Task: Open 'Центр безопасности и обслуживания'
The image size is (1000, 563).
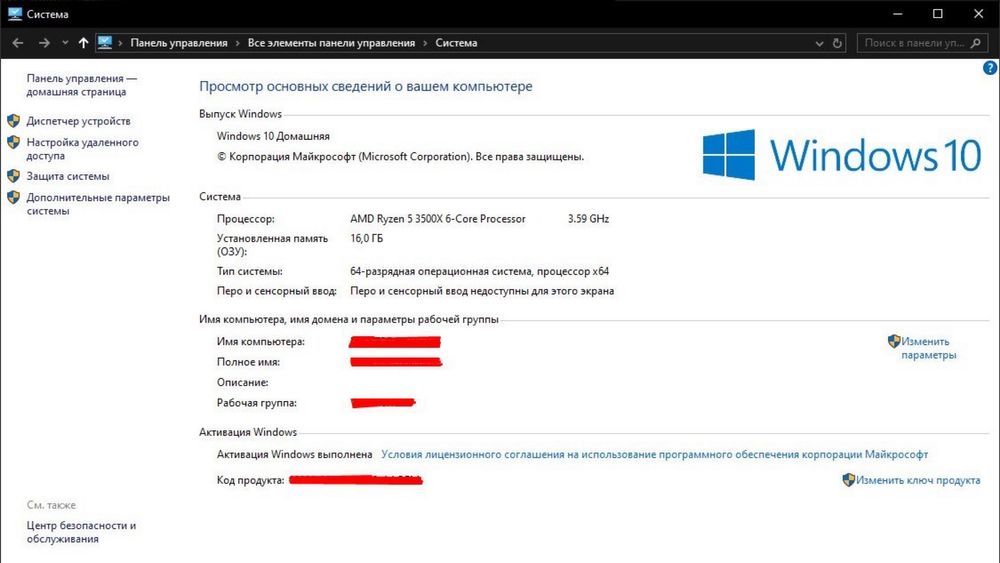Action: pyautogui.click(x=81, y=532)
